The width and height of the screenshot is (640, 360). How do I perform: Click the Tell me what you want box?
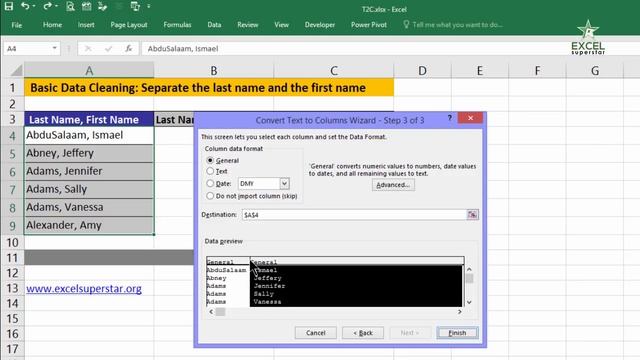click(453, 25)
